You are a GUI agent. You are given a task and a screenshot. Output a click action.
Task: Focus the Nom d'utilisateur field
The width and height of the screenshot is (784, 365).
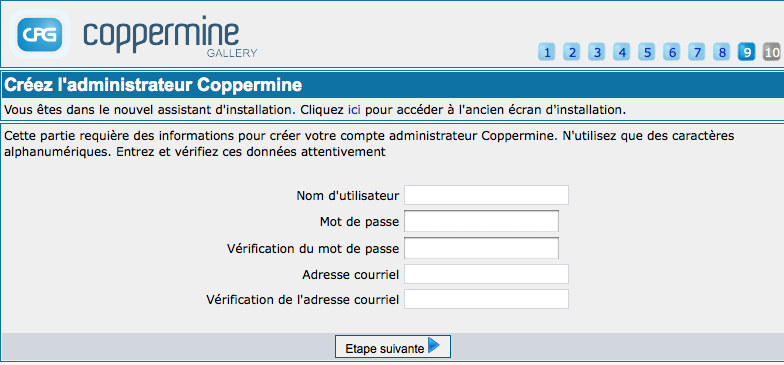click(486, 195)
